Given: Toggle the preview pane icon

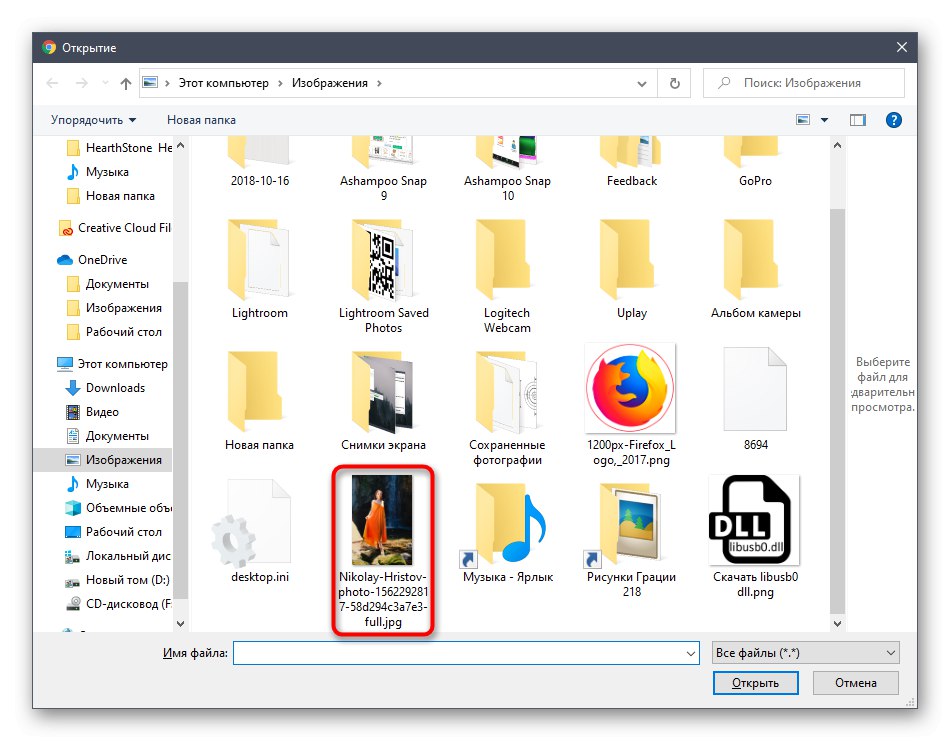Looking at the screenshot, I should (858, 120).
